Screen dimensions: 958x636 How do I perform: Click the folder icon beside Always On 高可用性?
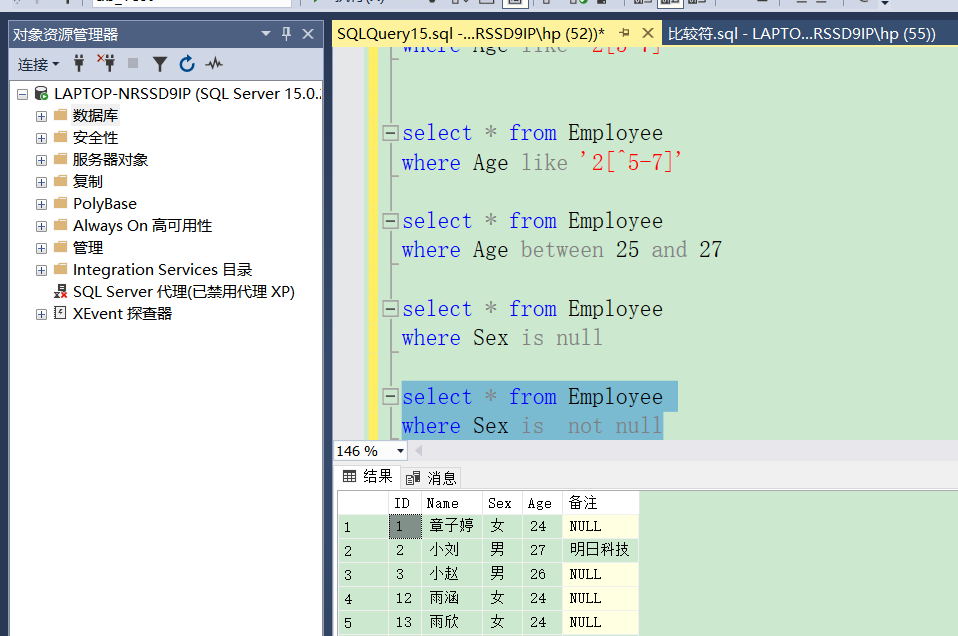(x=60, y=225)
